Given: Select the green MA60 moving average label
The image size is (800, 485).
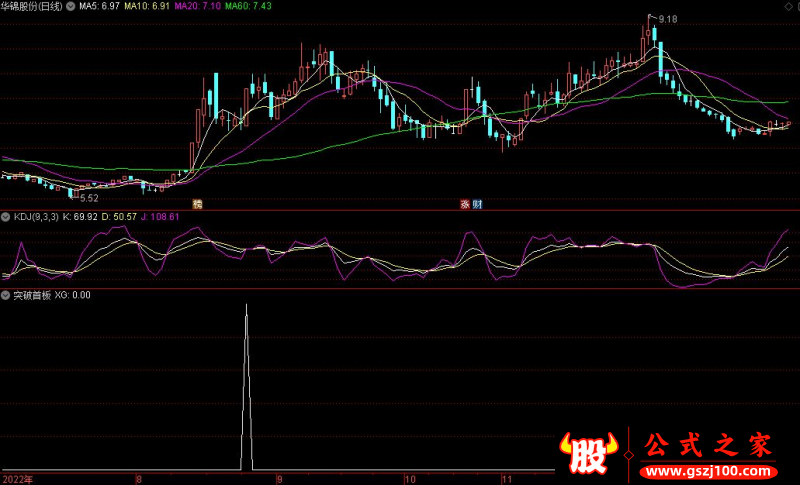Looking at the screenshot, I should pyautogui.click(x=248, y=7).
